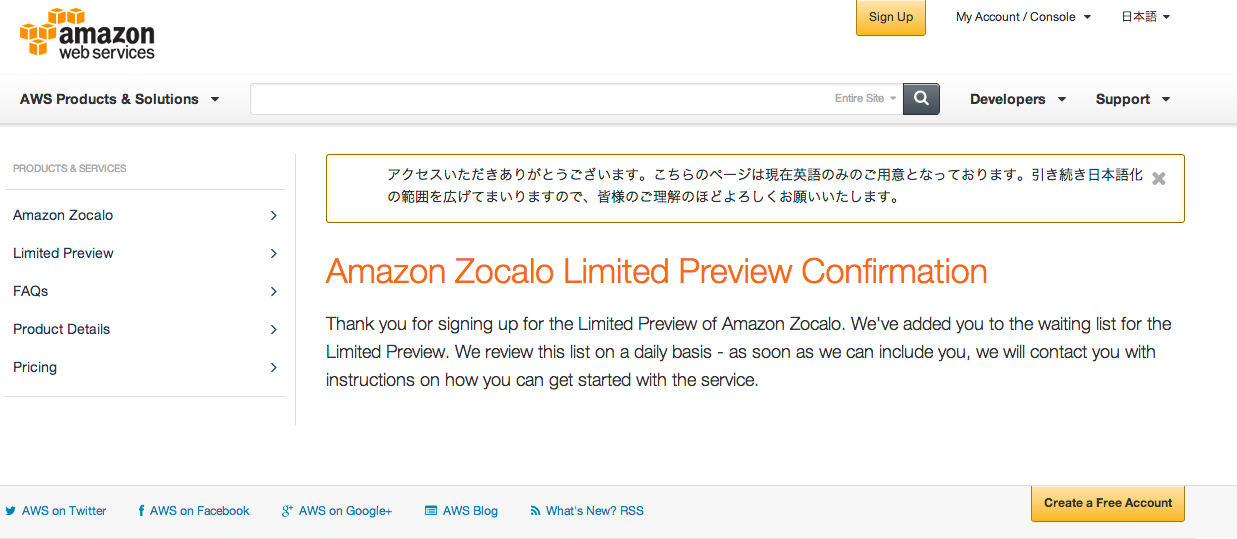This screenshot has height=539, width=1237.
Task: Click in the site search field
Action: [540, 99]
